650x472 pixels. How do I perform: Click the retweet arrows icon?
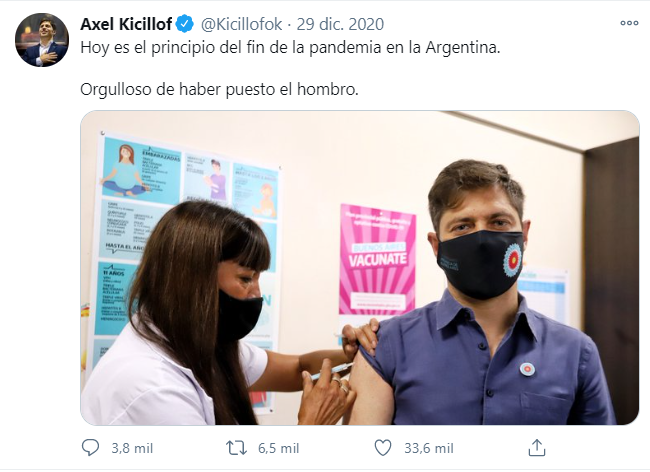tap(236, 448)
